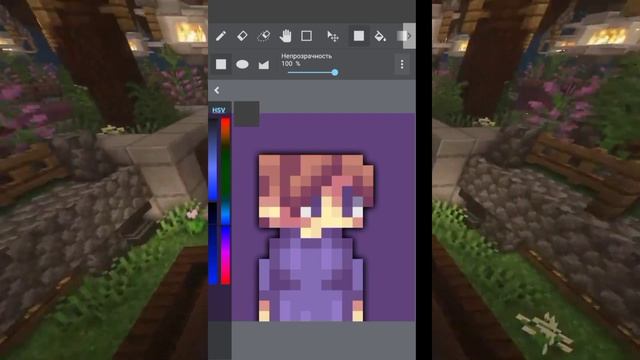
Task: Click the pixel character's purple shirt
Action: [311, 280]
